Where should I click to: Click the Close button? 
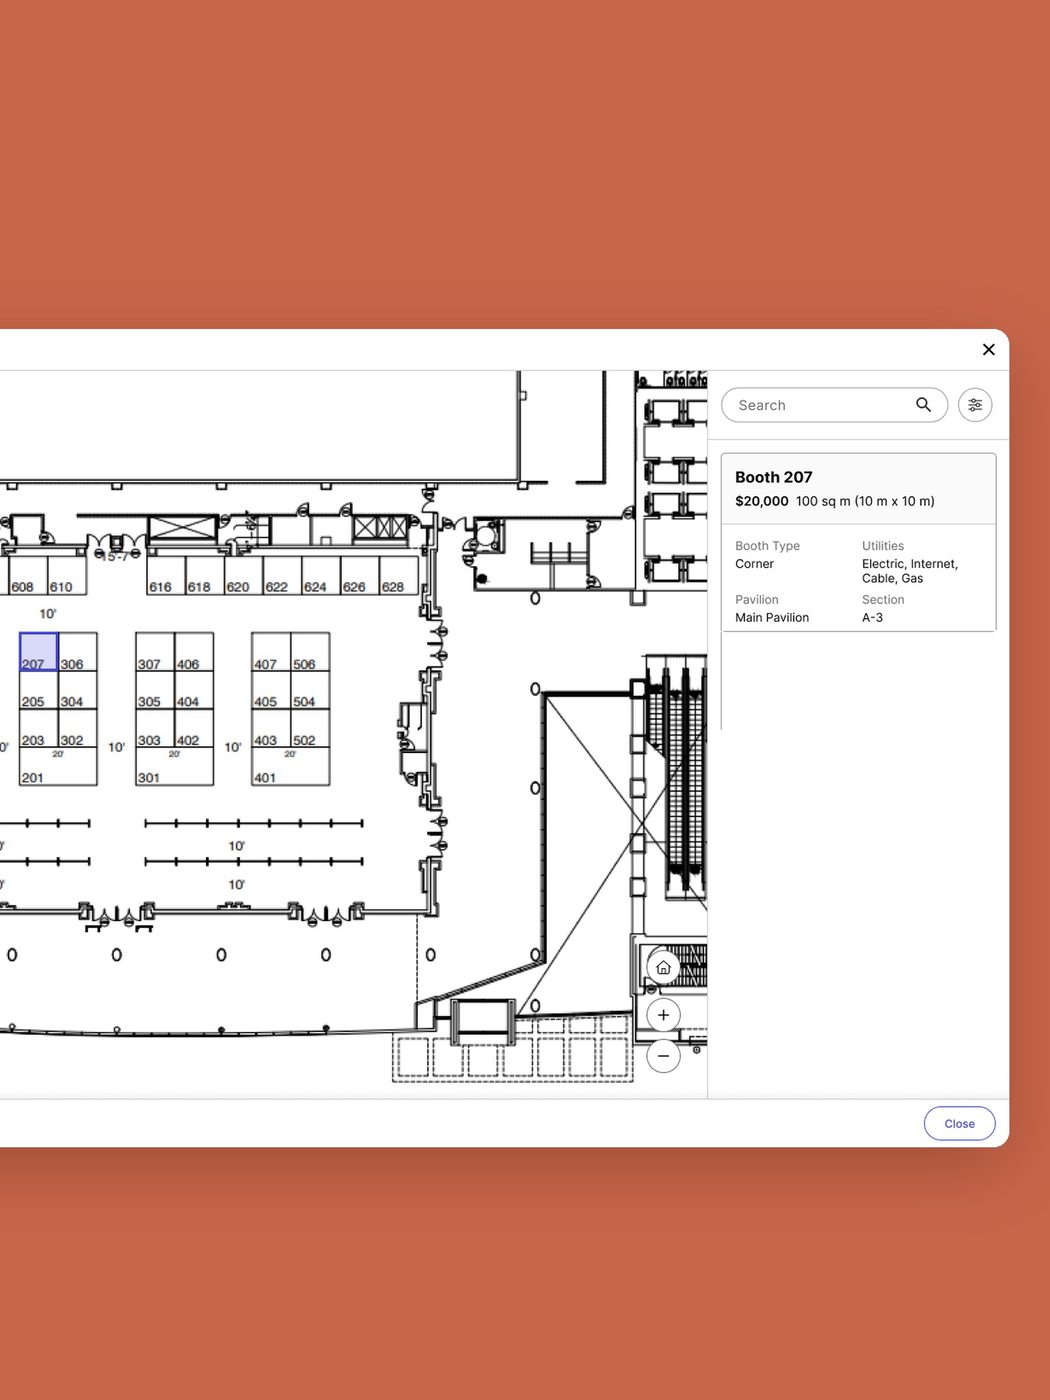pyautogui.click(x=959, y=1123)
